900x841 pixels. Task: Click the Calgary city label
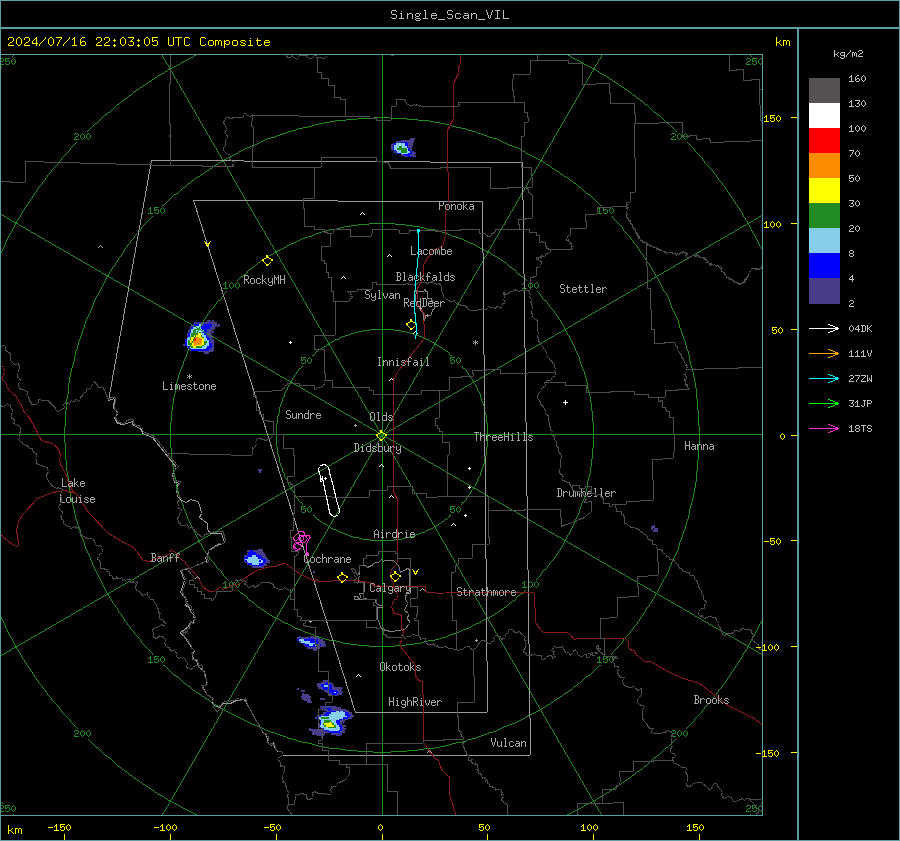coord(390,588)
